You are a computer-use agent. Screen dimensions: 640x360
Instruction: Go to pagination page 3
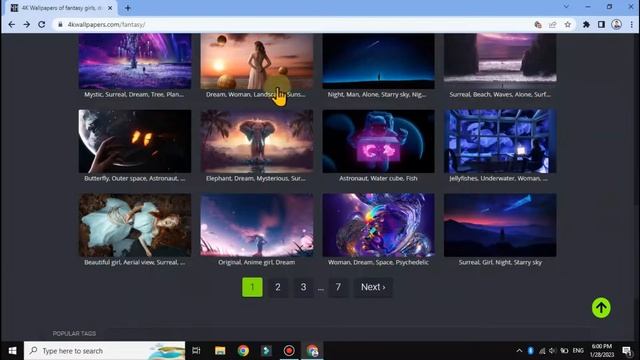303,287
